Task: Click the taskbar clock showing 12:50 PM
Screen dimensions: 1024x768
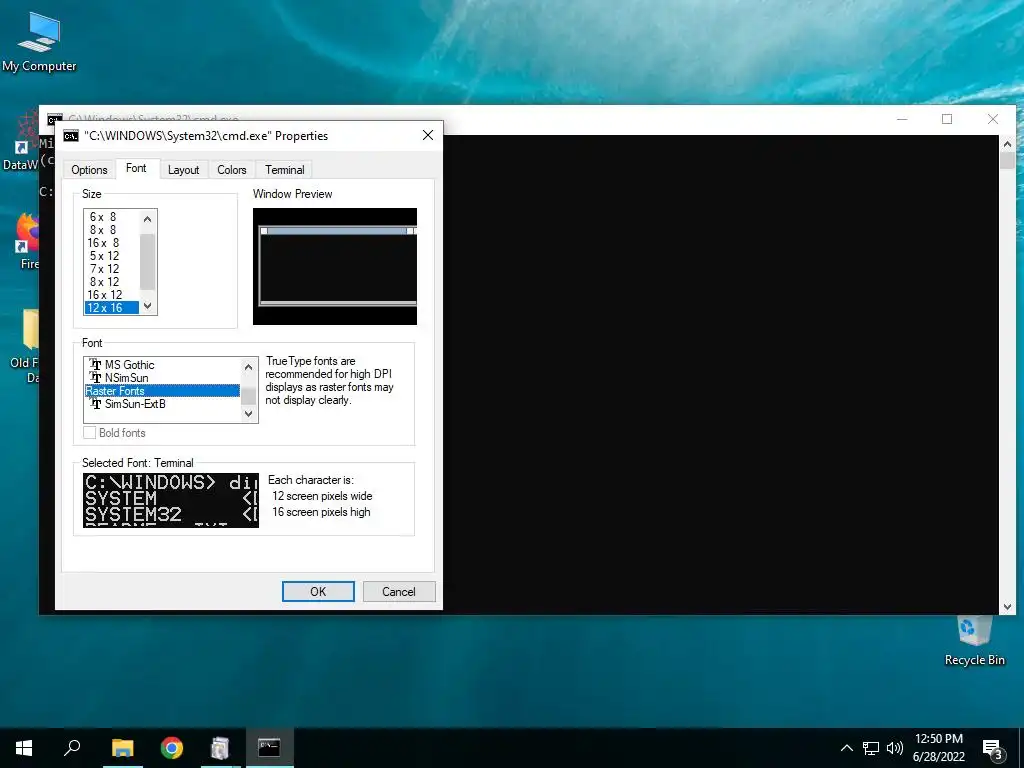Action: [938, 748]
